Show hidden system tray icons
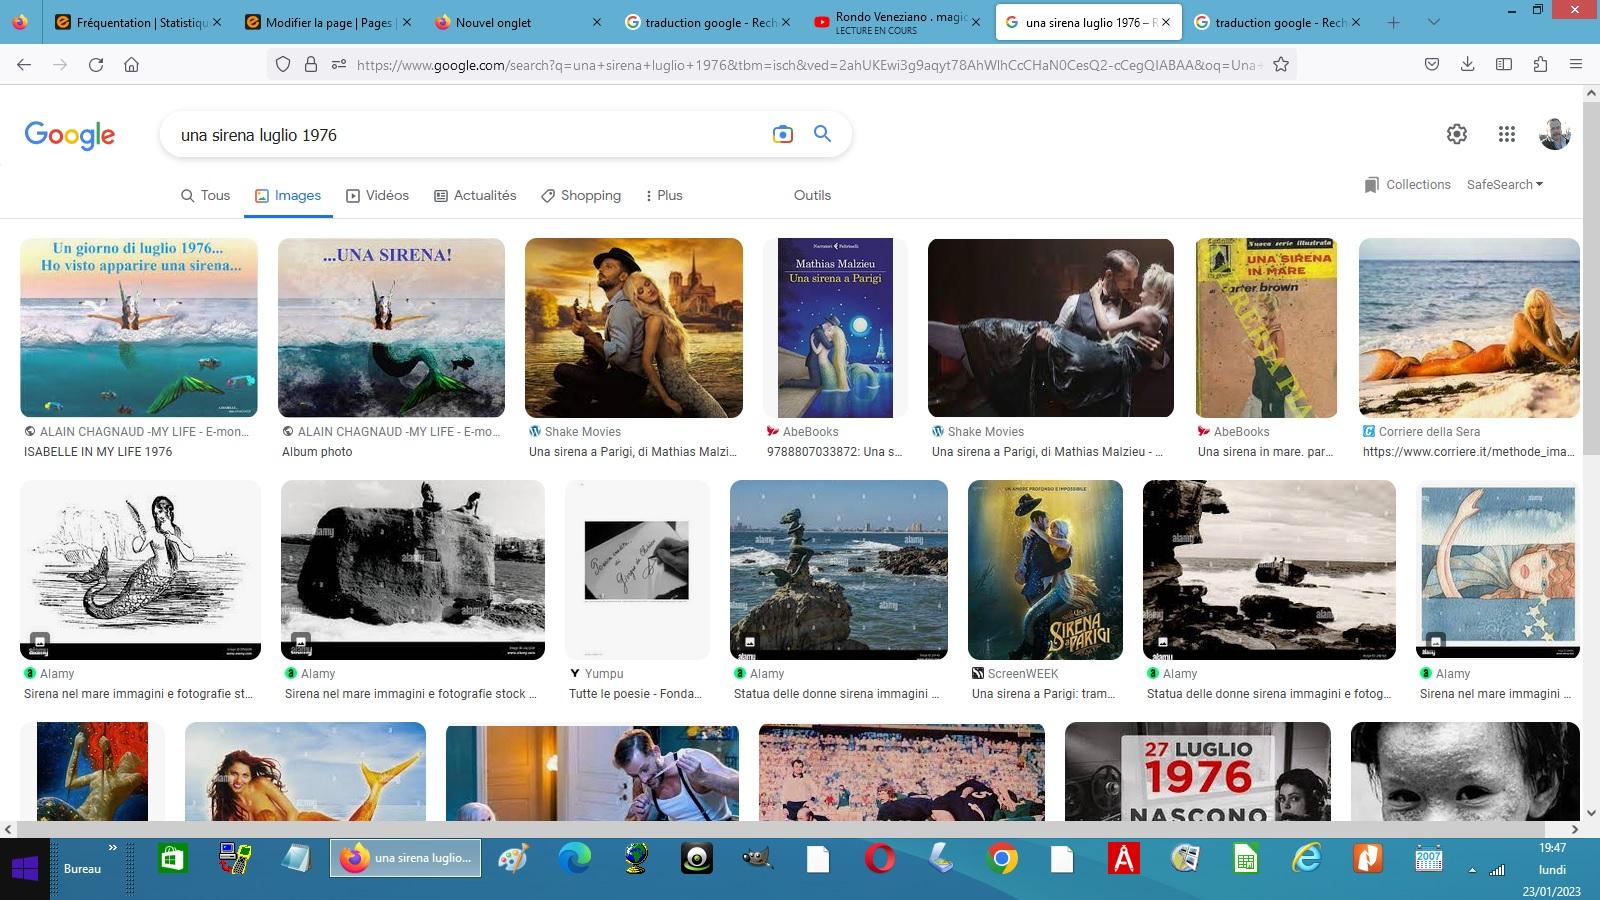The width and height of the screenshot is (1600, 900). pyautogui.click(x=1472, y=870)
